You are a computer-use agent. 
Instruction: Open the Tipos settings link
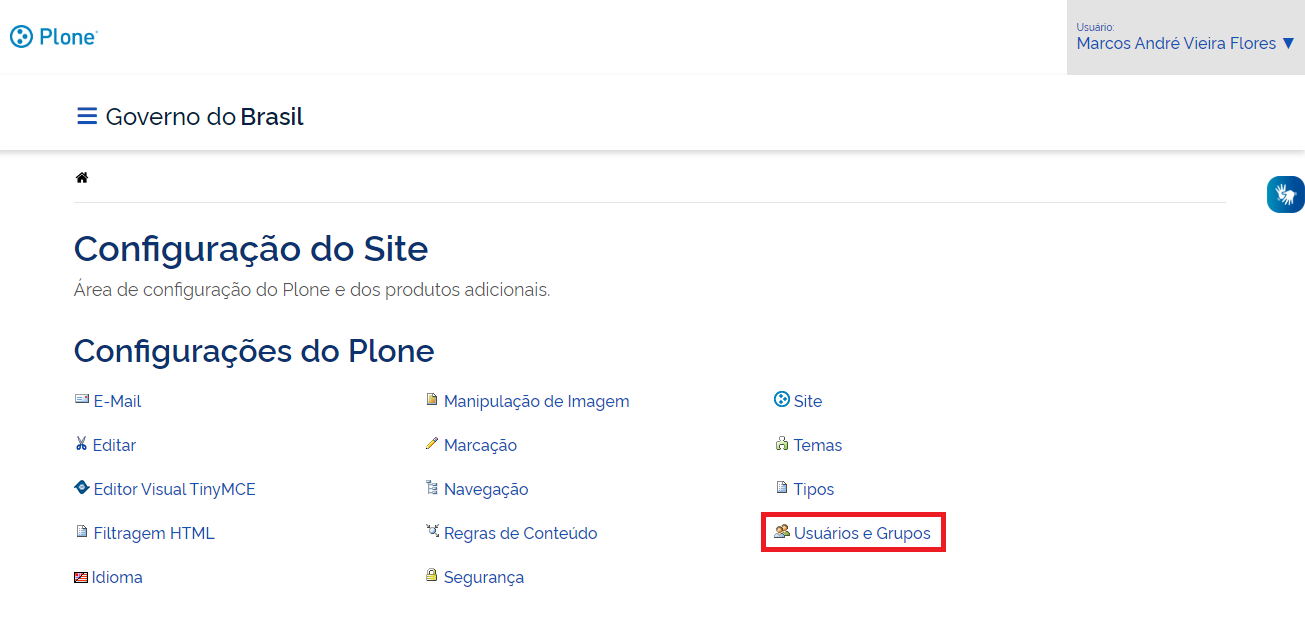click(814, 489)
